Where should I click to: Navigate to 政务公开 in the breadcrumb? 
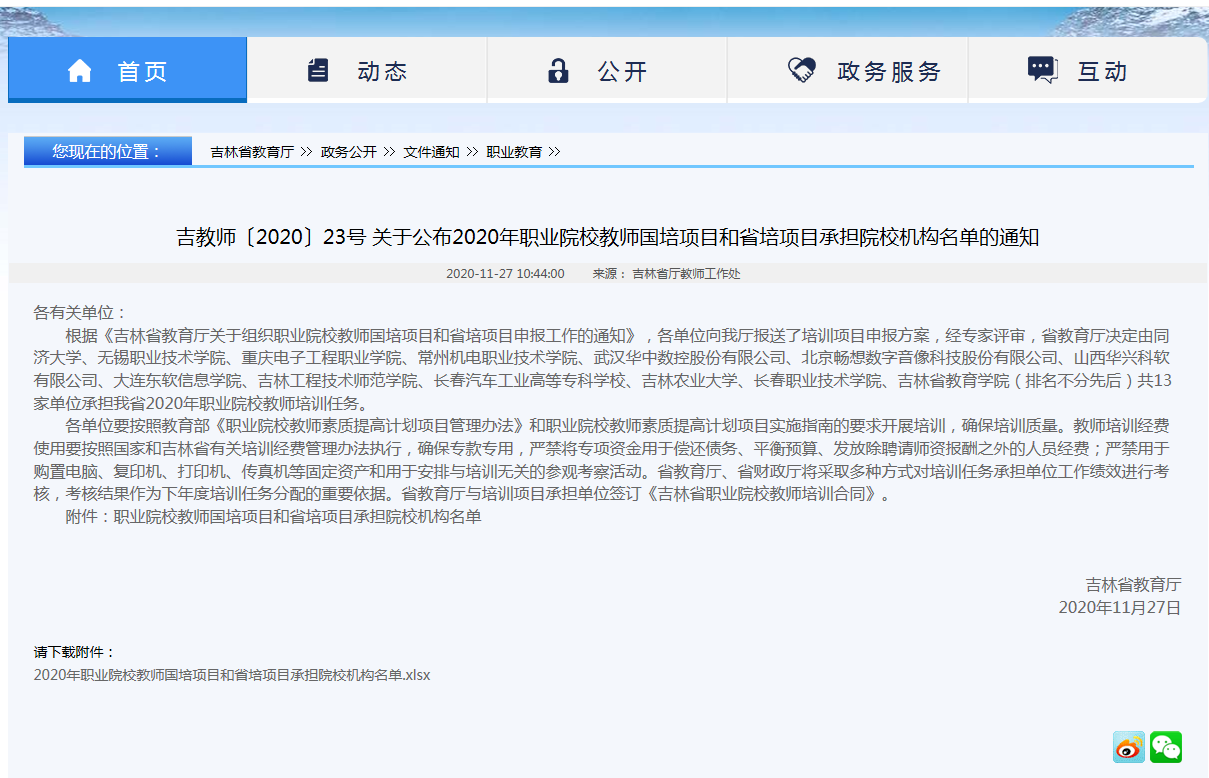pos(348,152)
